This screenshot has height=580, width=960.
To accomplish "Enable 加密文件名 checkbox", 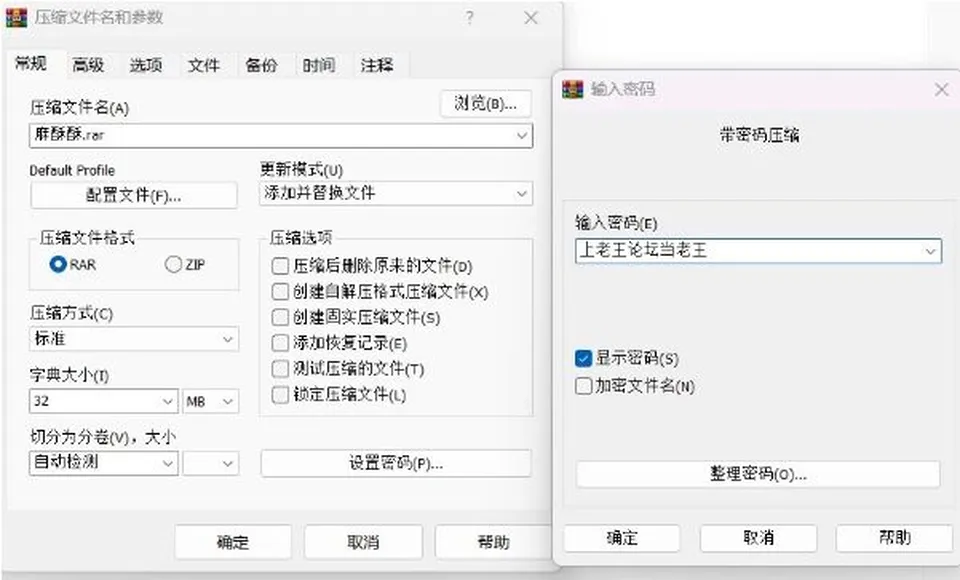I will point(583,386).
